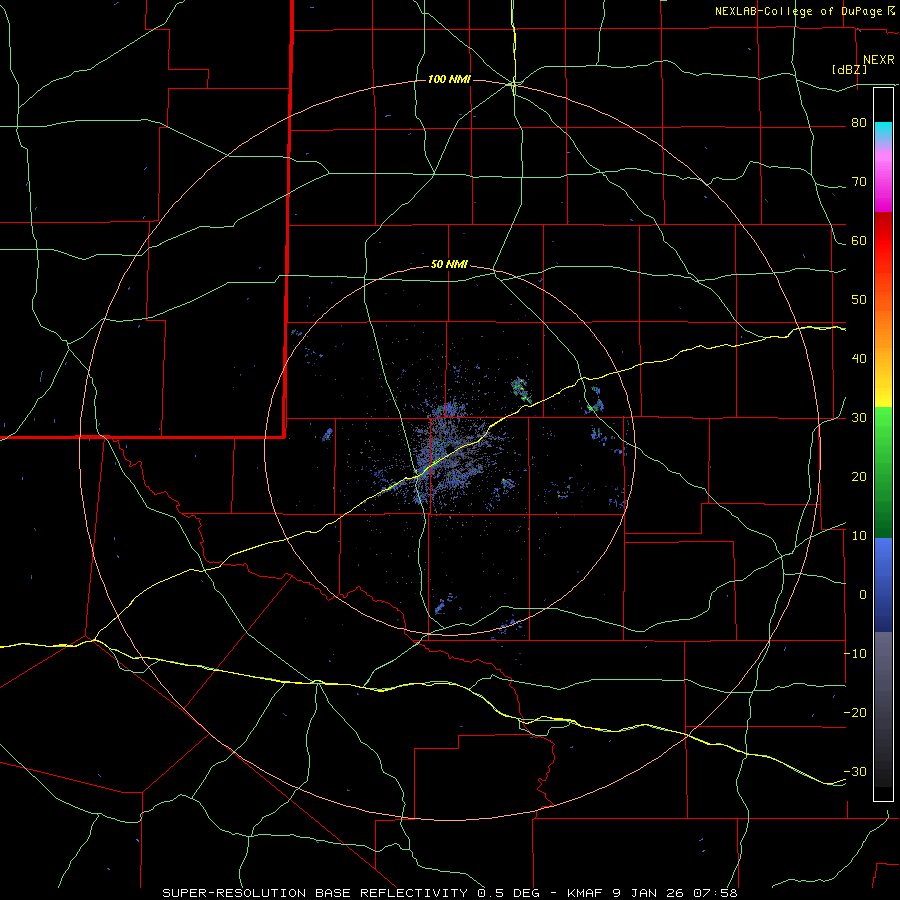Screen dimensions: 900x900
Task: Click the [dBZ] units label
Action: point(849,70)
